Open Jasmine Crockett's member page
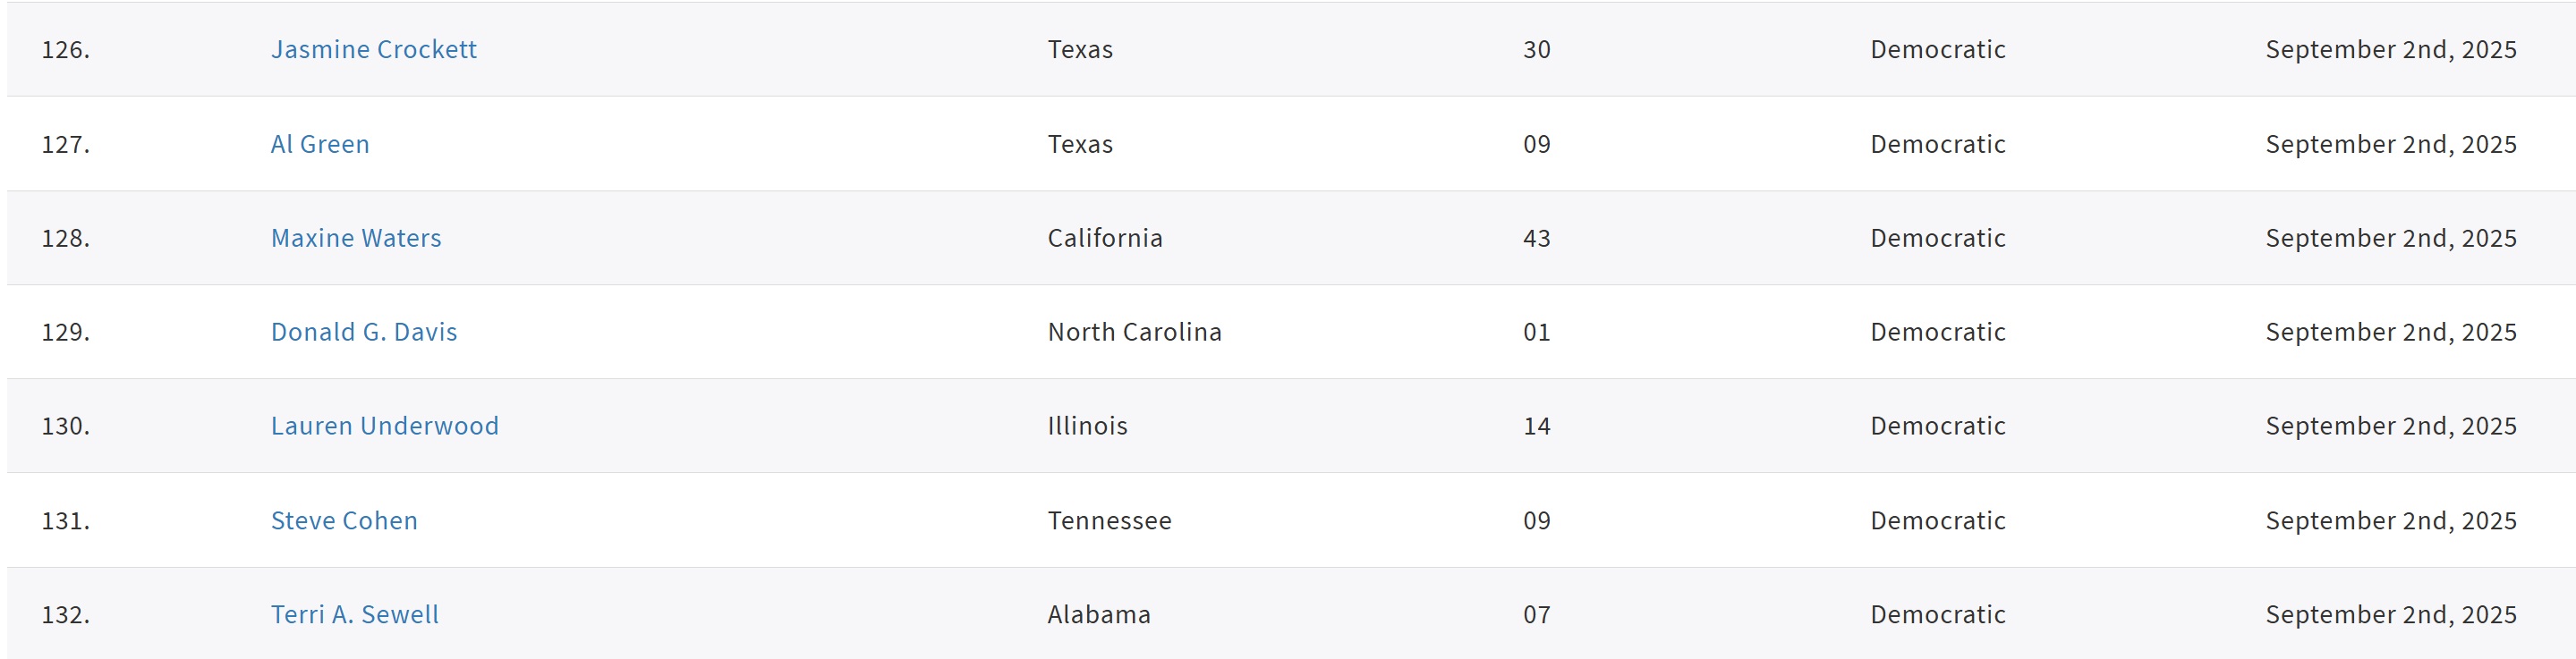Image resolution: width=2576 pixels, height=659 pixels. (x=373, y=49)
